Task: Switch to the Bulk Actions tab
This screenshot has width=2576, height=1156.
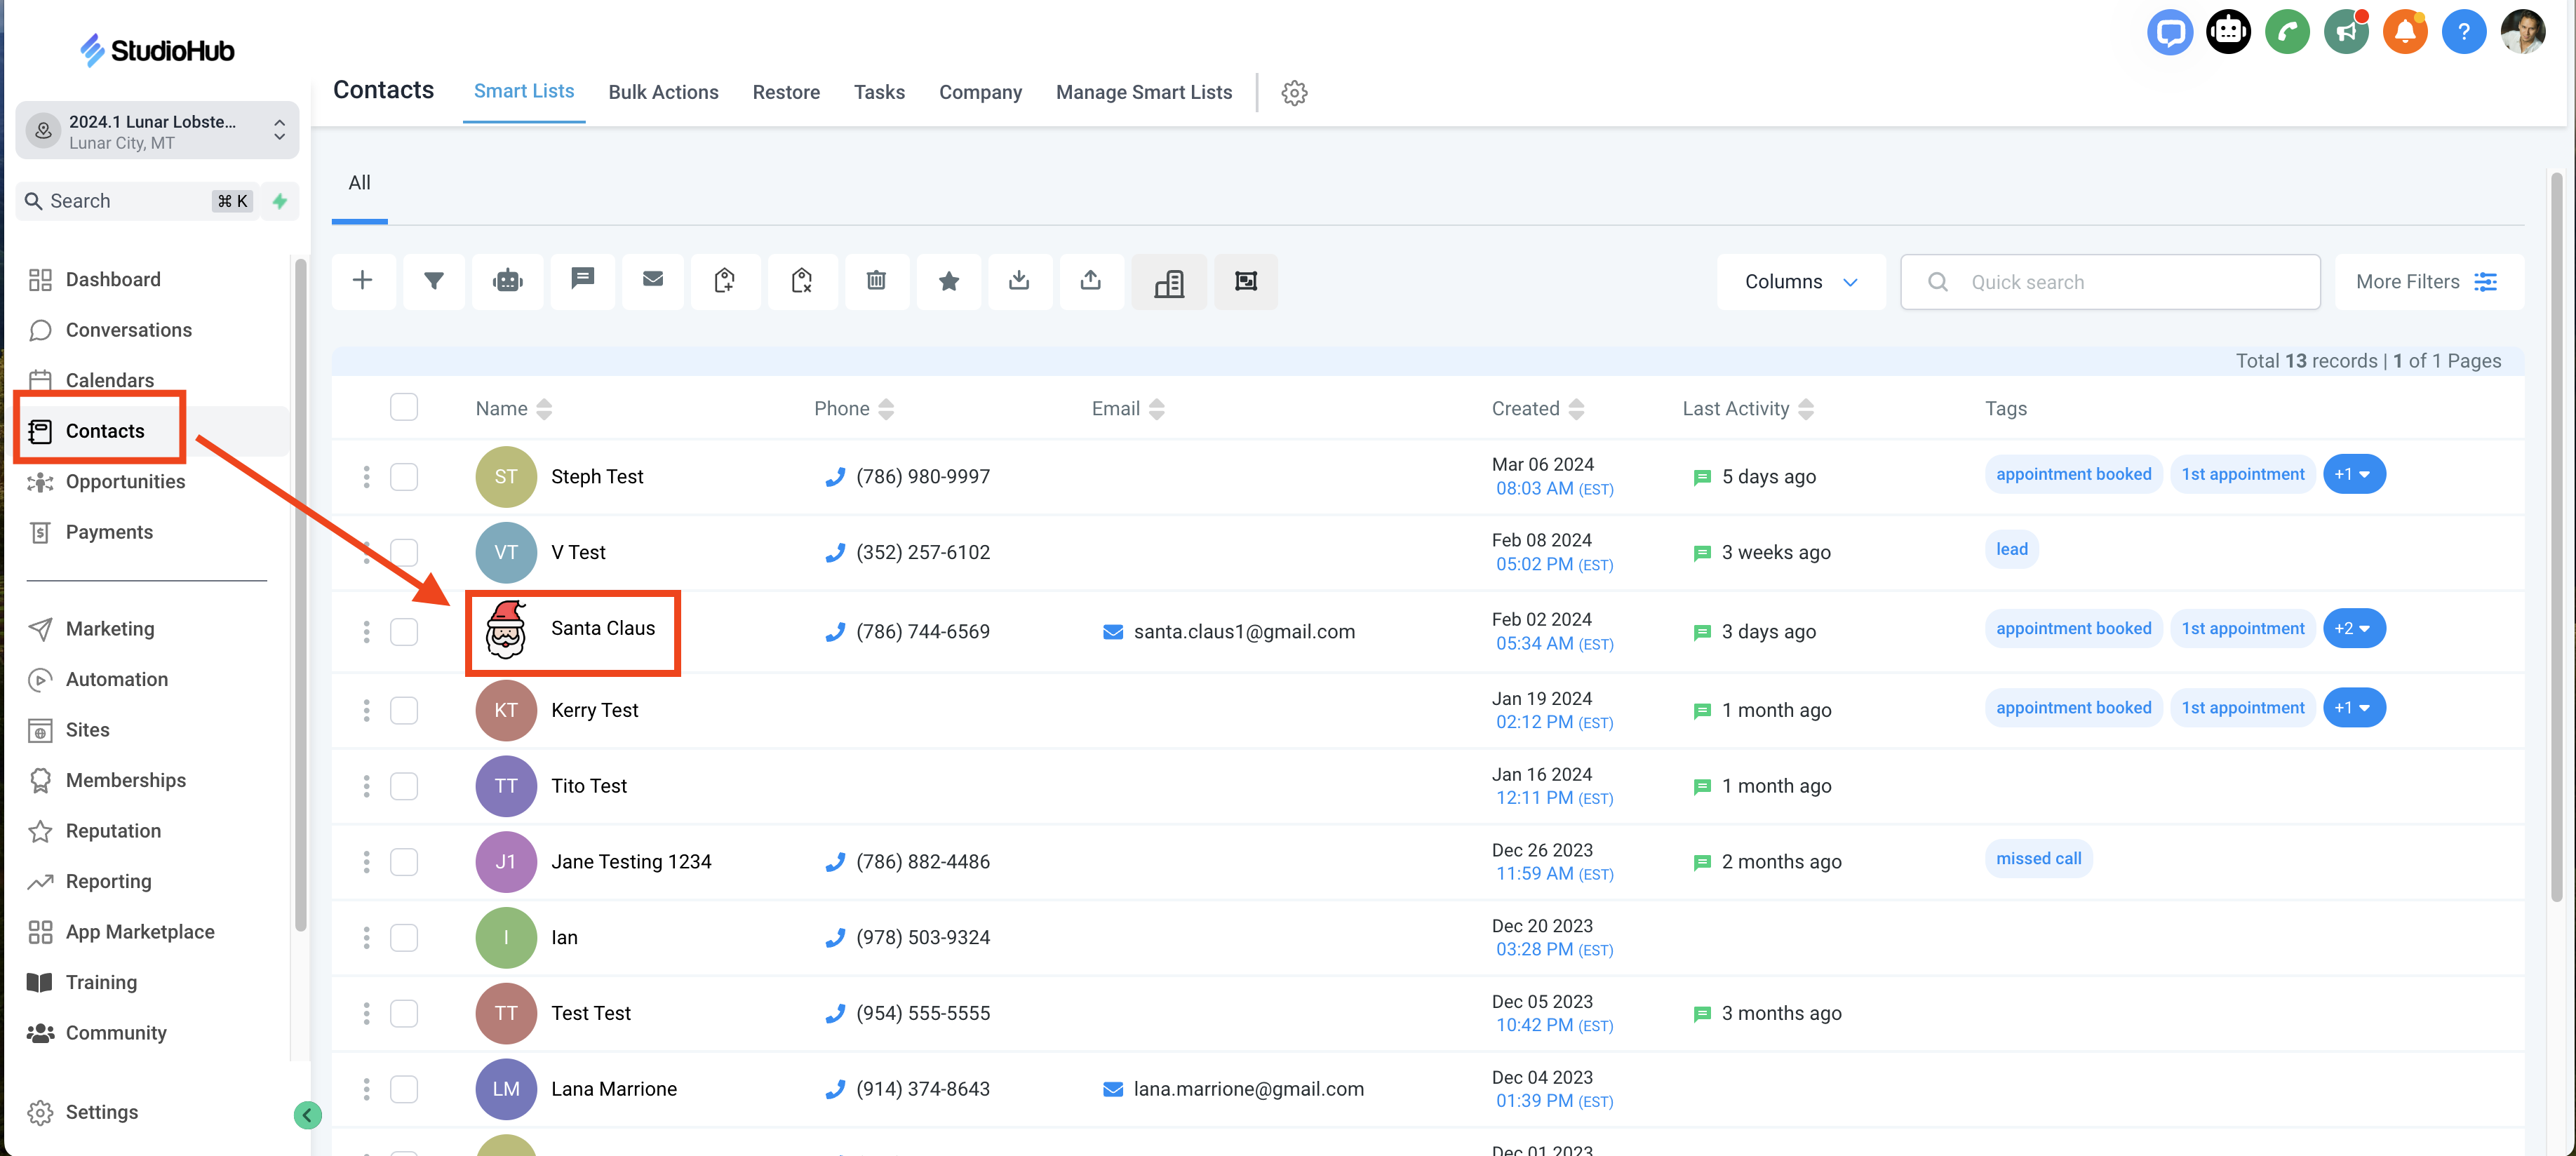Action: [x=663, y=92]
